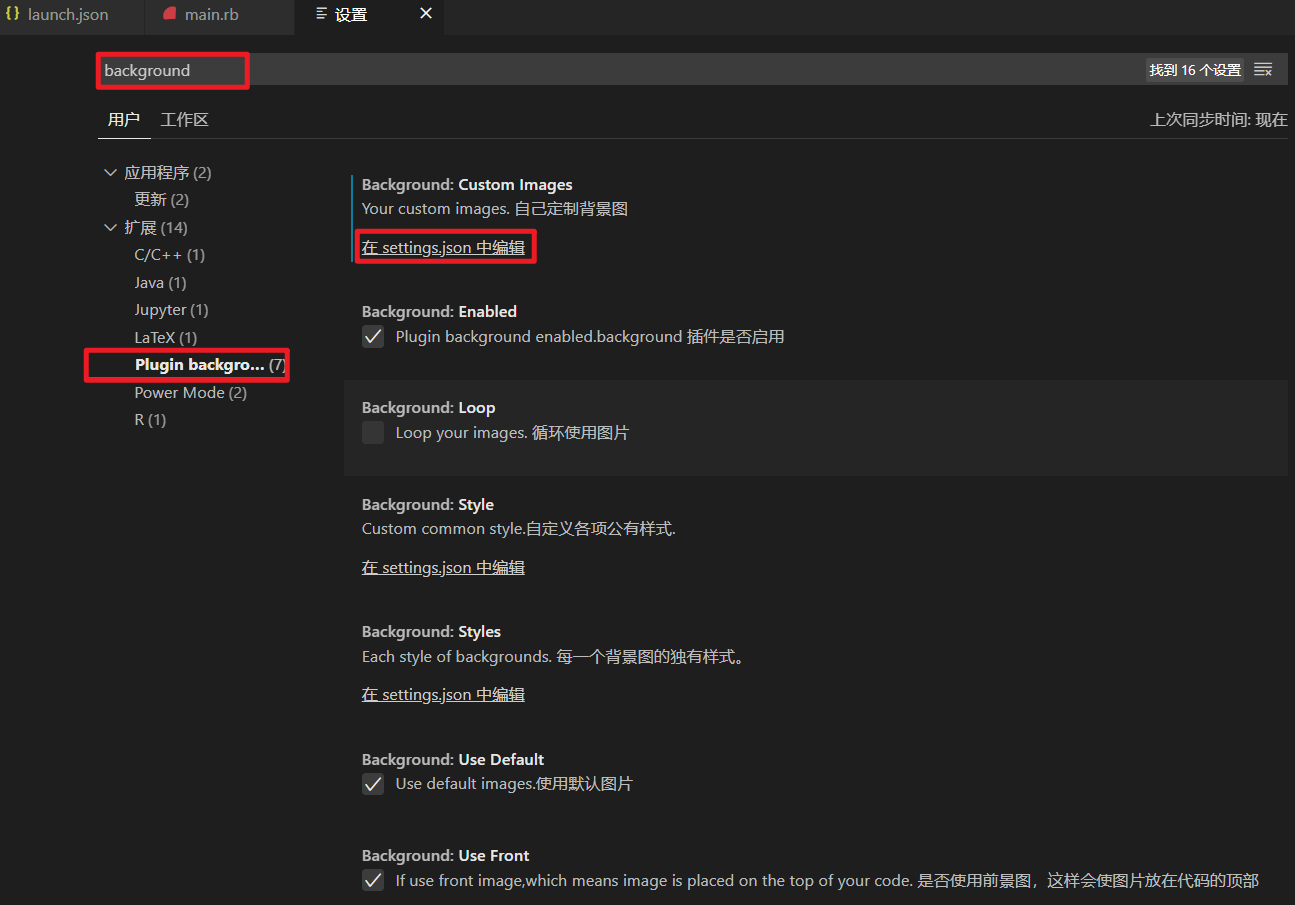
Task: Click the Background: Use Default heading
Action: coord(453,760)
